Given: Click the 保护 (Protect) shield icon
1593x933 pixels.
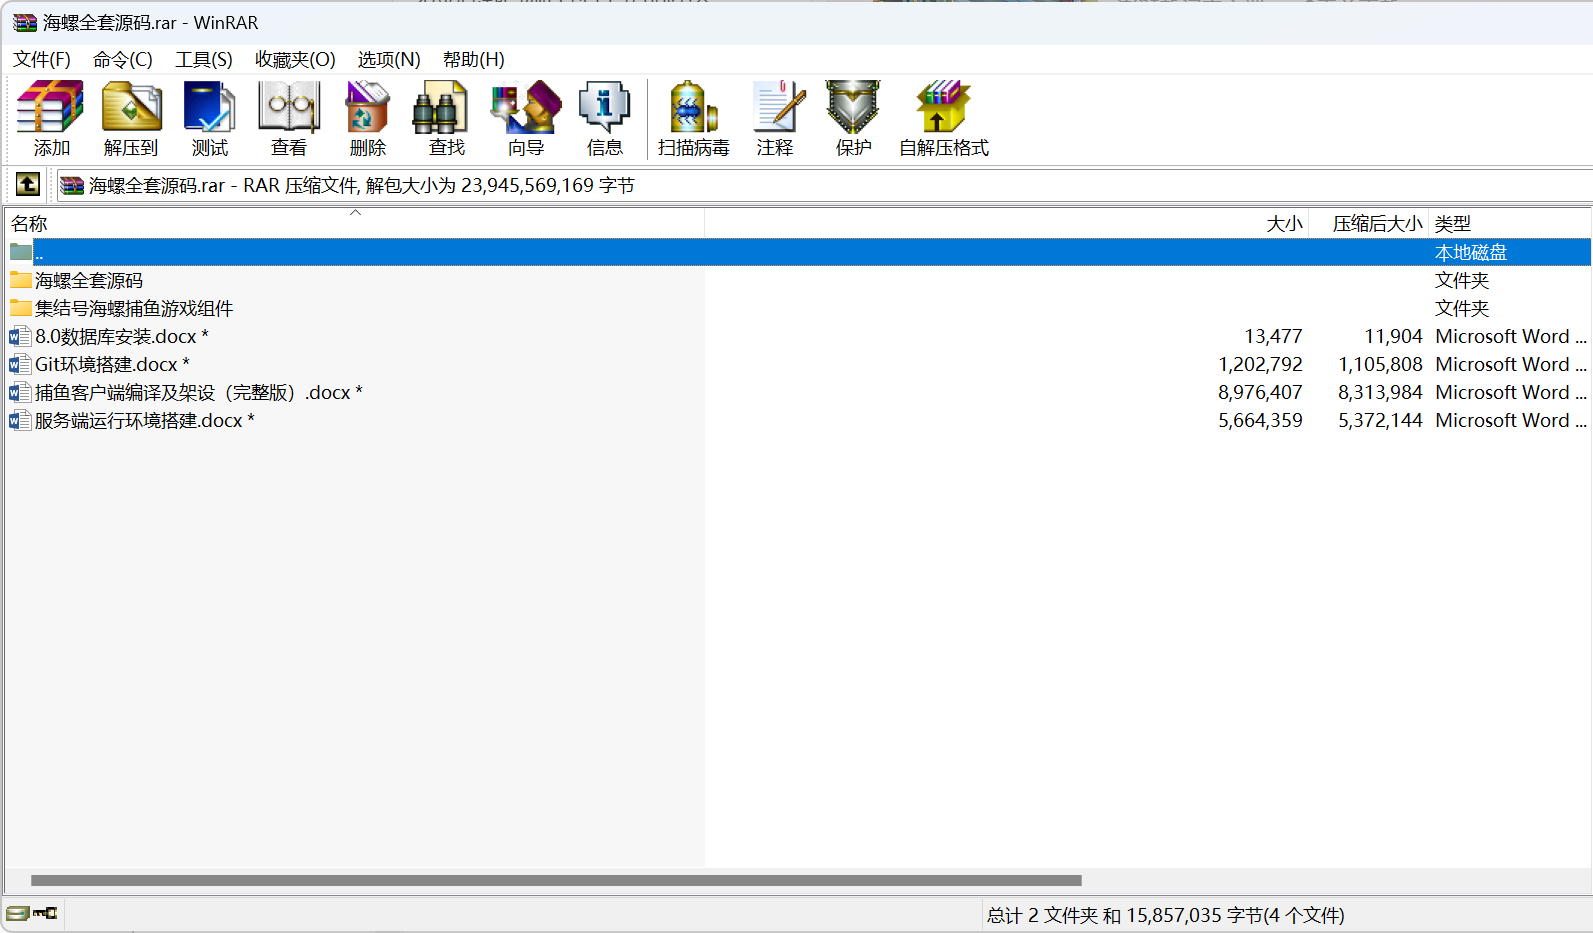Looking at the screenshot, I should 853,118.
